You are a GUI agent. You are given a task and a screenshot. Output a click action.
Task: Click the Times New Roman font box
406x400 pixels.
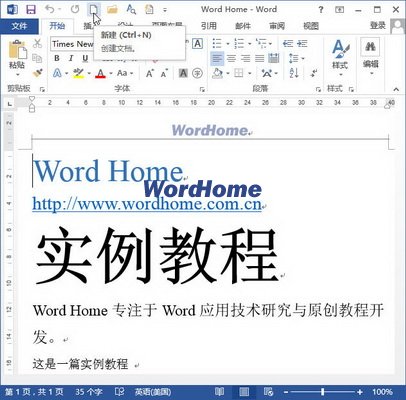click(x=72, y=44)
